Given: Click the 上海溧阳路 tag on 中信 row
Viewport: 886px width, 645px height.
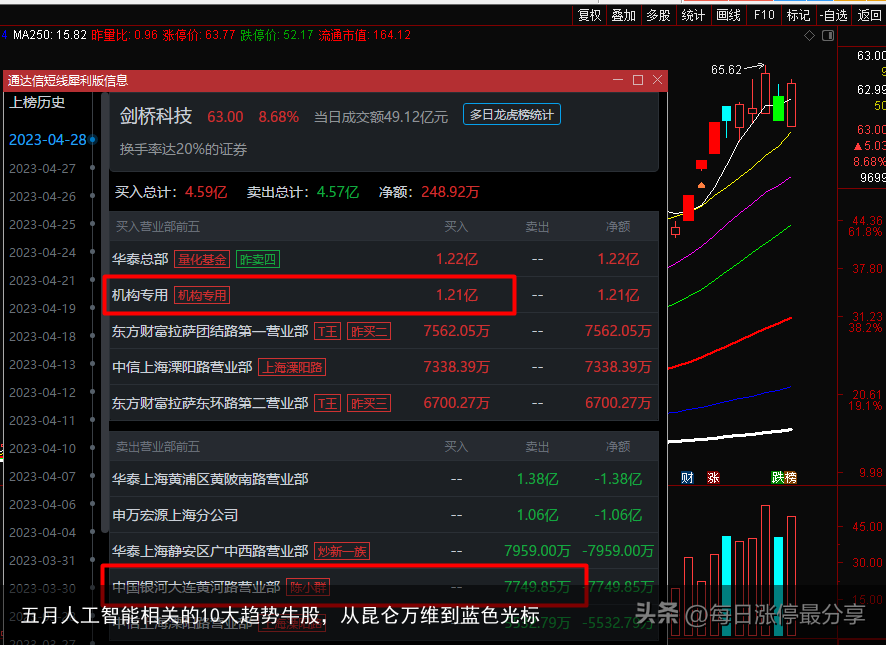Looking at the screenshot, I should pyautogui.click(x=292, y=367).
